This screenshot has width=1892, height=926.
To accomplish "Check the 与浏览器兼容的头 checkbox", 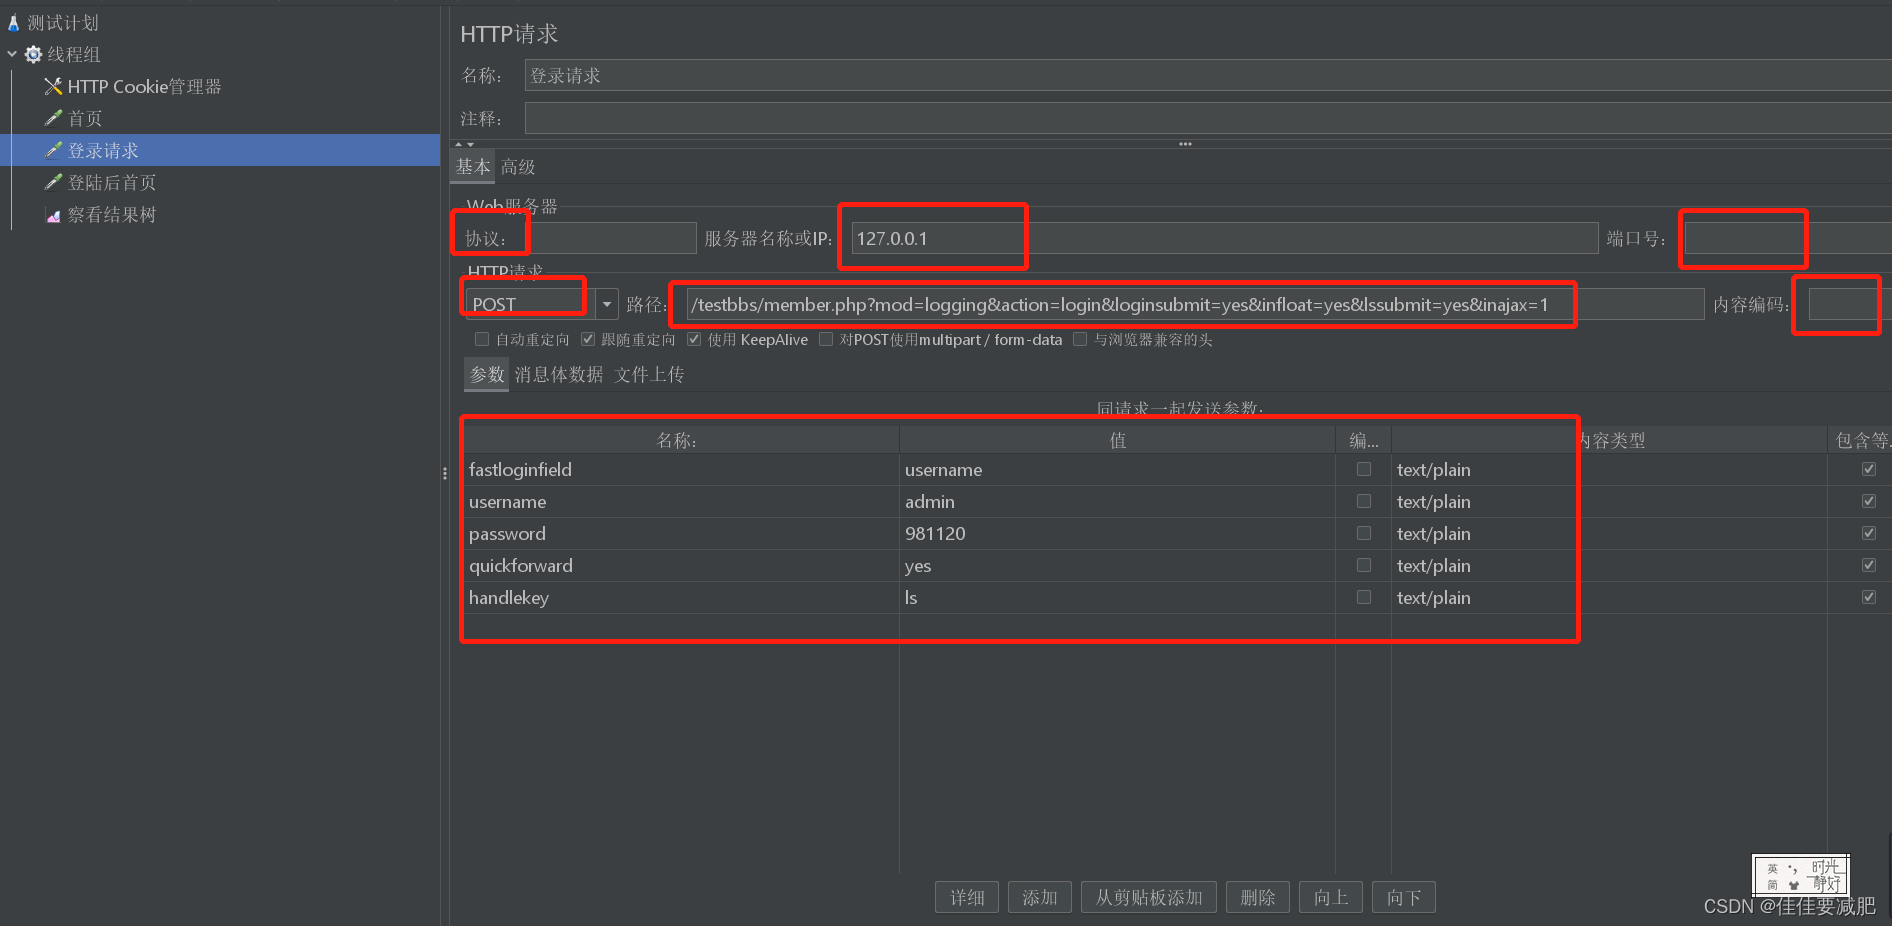I will point(1080,339).
